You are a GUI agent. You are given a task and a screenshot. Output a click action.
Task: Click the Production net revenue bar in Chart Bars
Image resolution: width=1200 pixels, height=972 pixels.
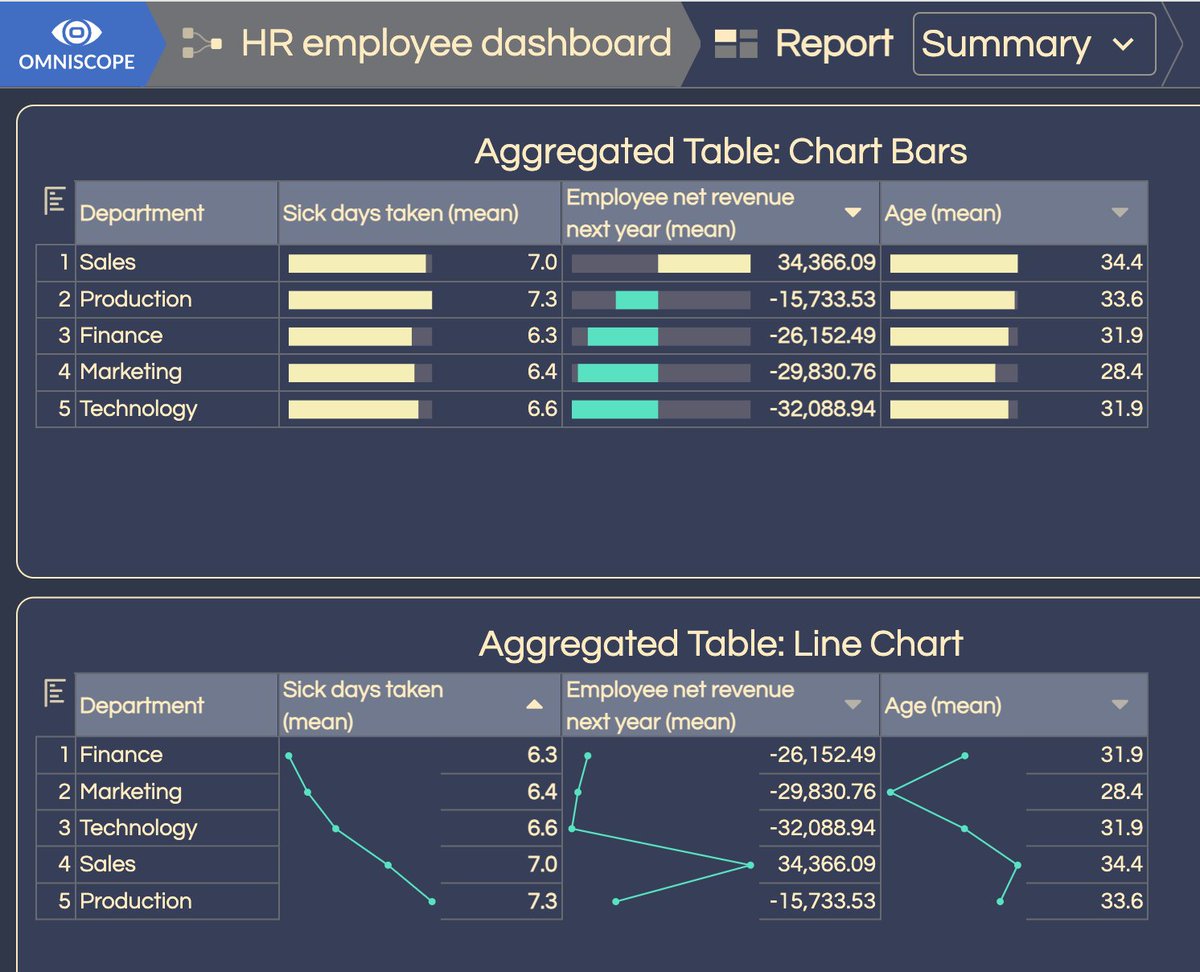pos(637,300)
